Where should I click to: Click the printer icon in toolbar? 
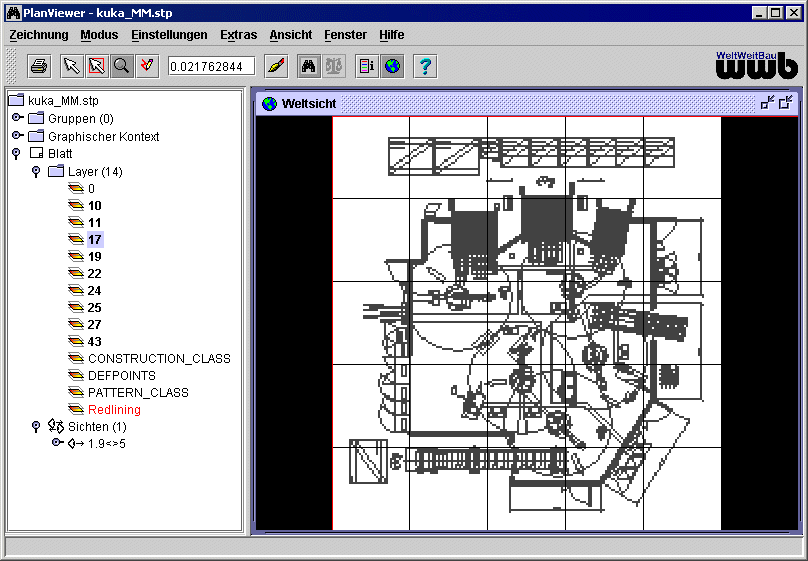[x=39, y=66]
